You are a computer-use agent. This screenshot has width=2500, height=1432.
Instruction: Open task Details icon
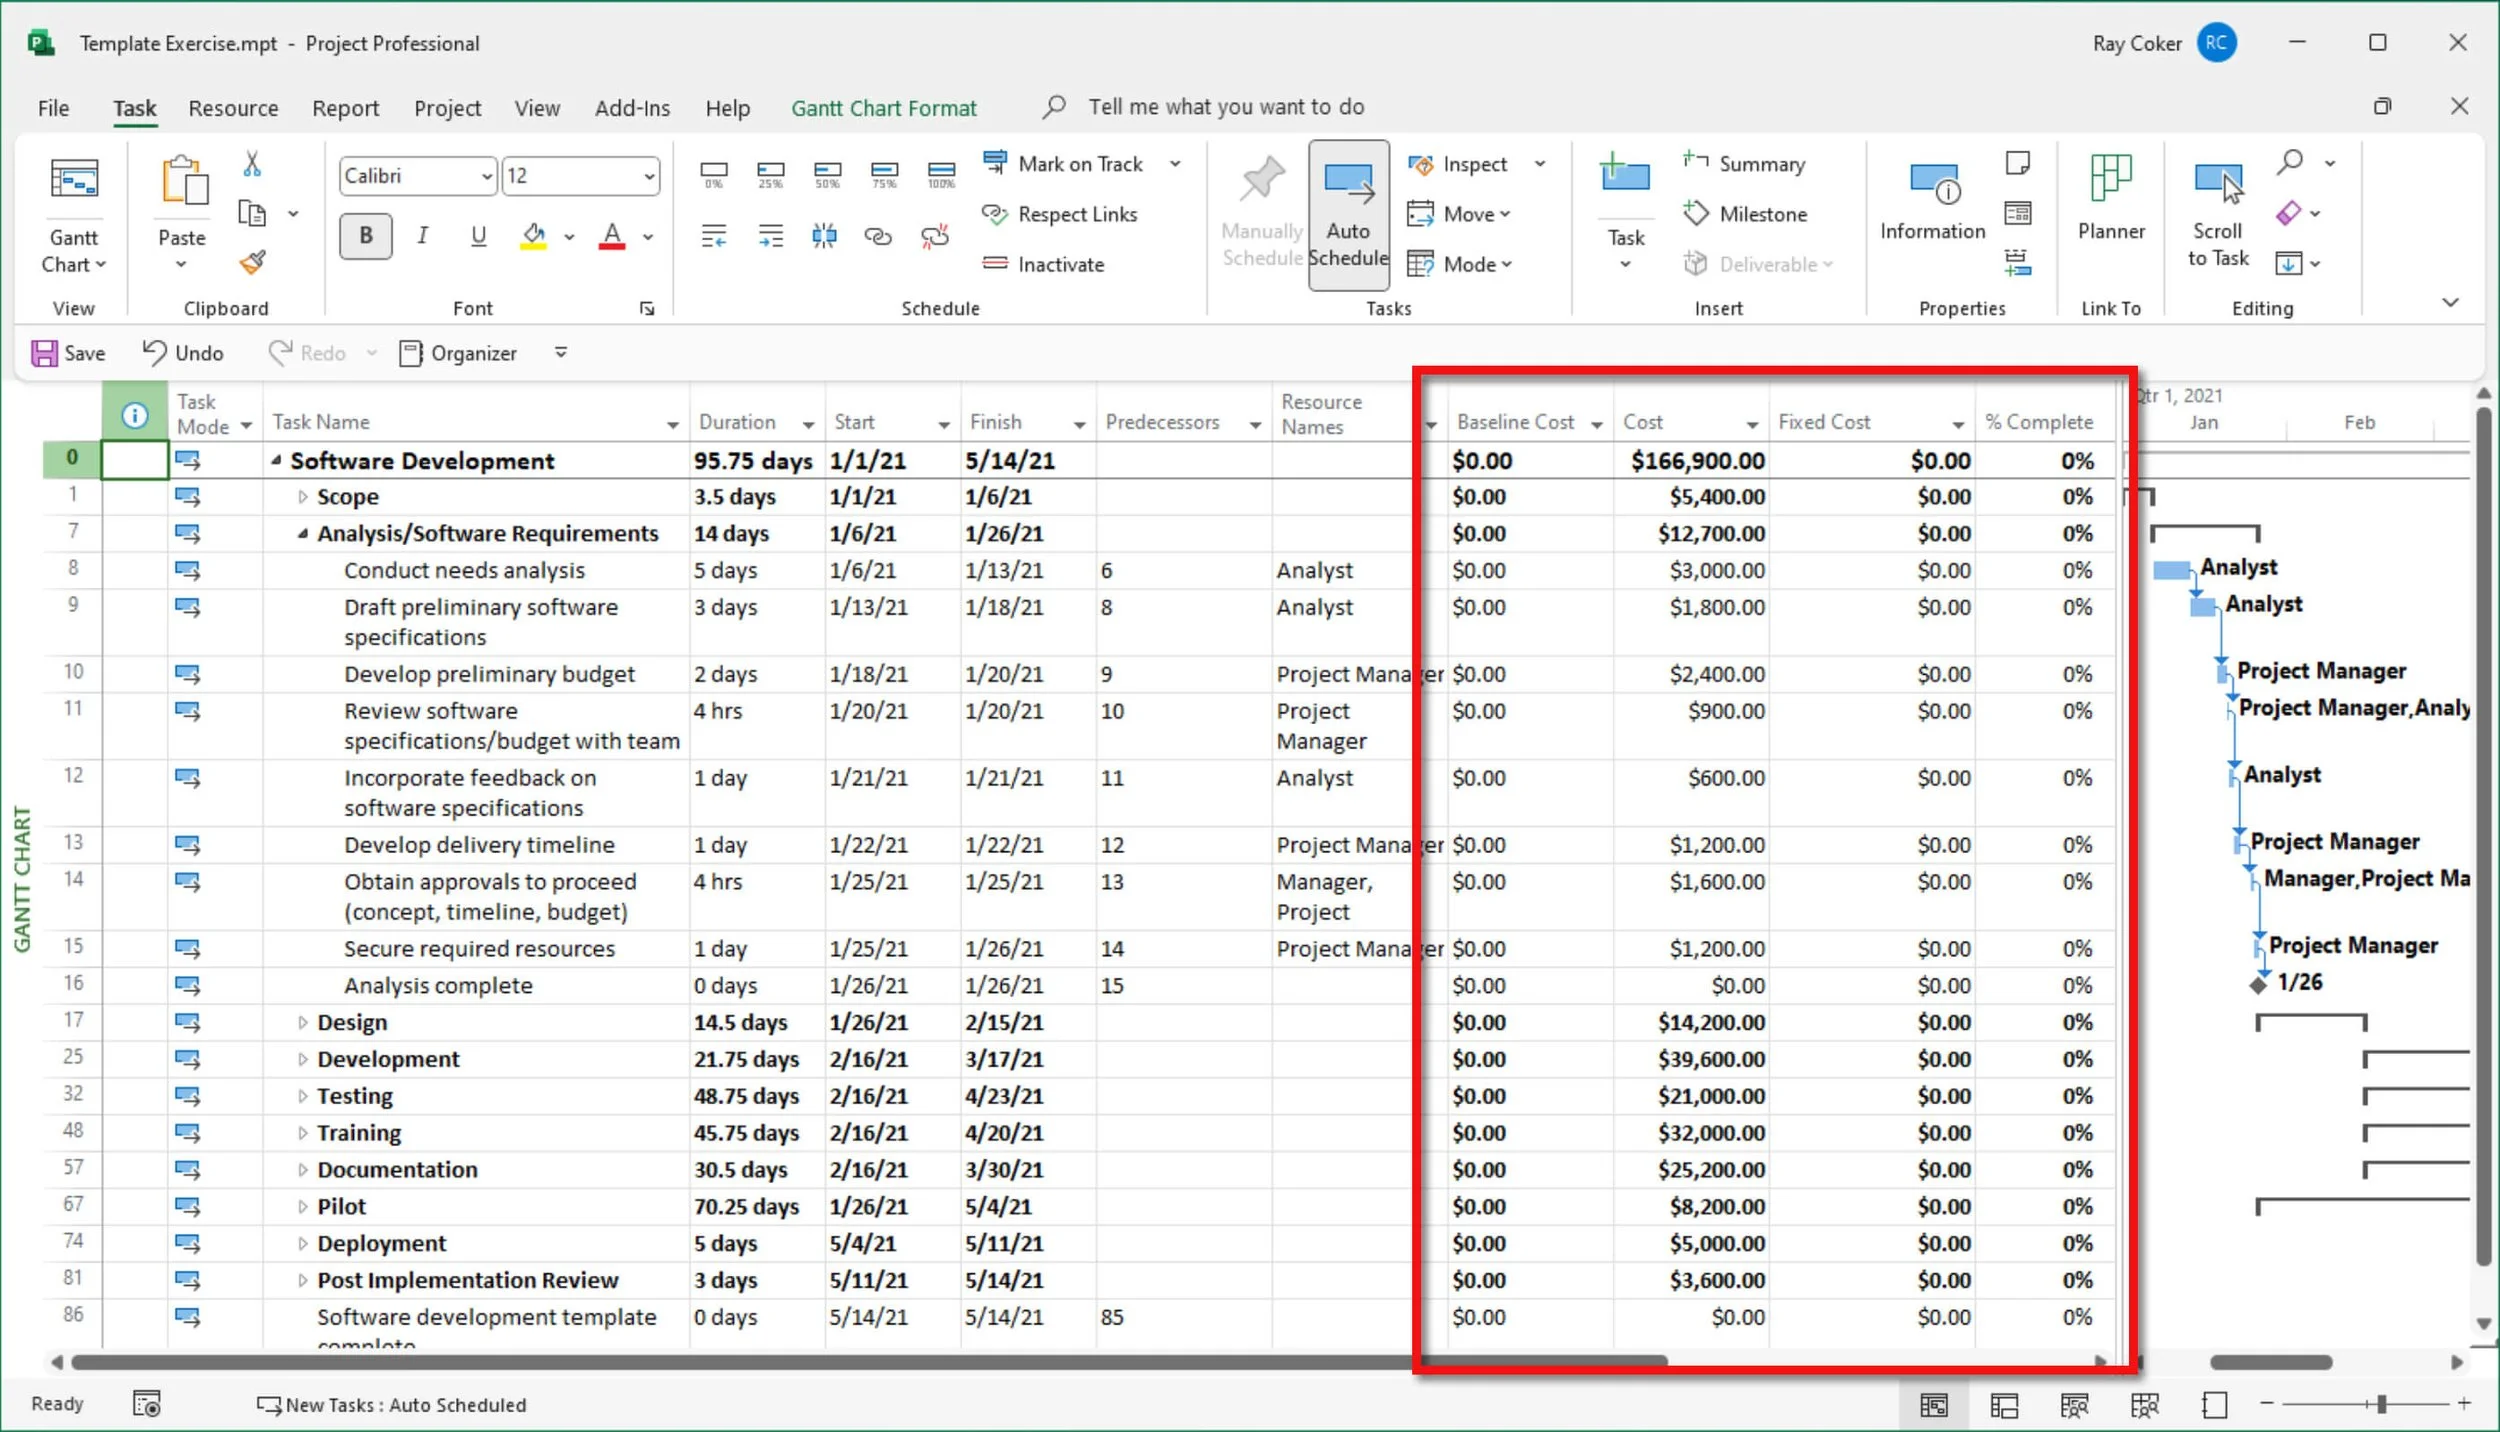click(x=2018, y=213)
